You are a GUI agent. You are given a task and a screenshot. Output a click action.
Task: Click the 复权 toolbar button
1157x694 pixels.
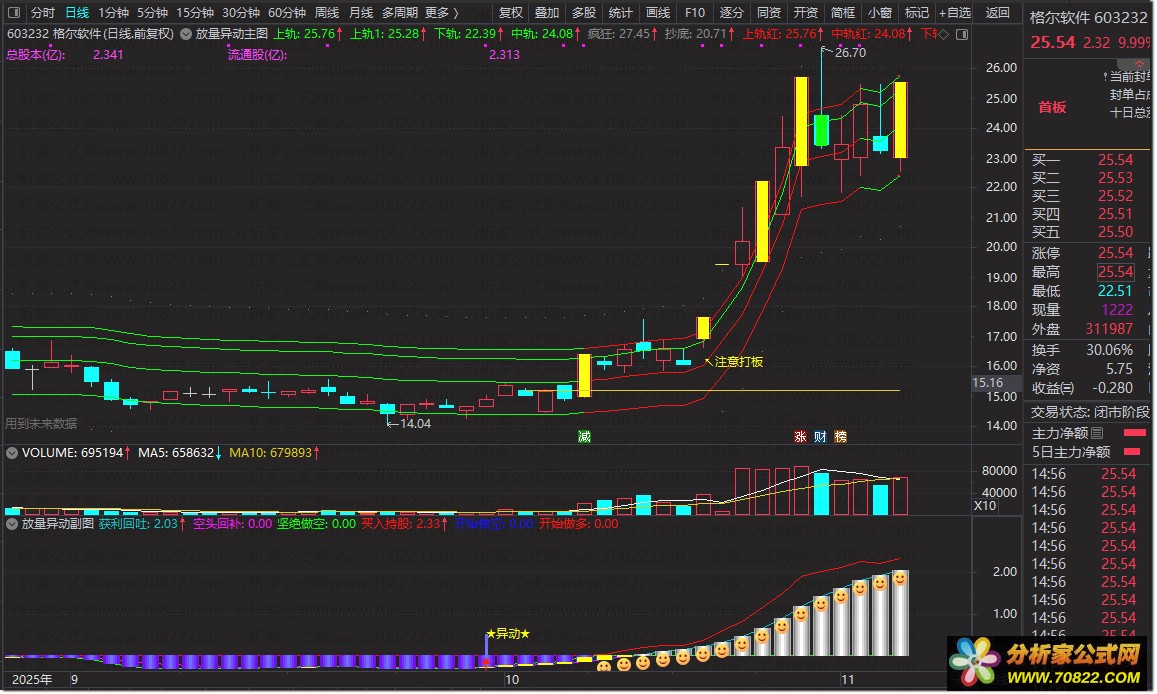click(511, 13)
